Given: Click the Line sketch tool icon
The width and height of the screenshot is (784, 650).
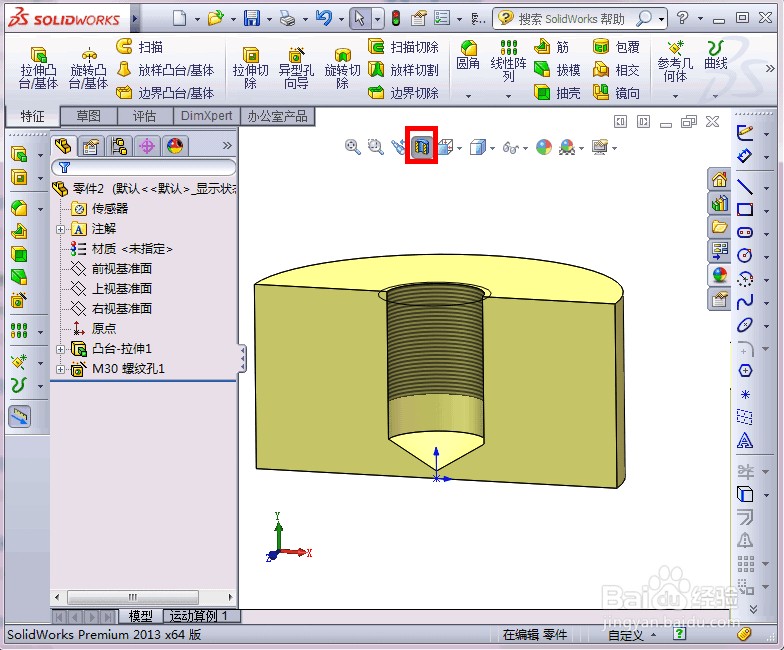Looking at the screenshot, I should tap(745, 186).
